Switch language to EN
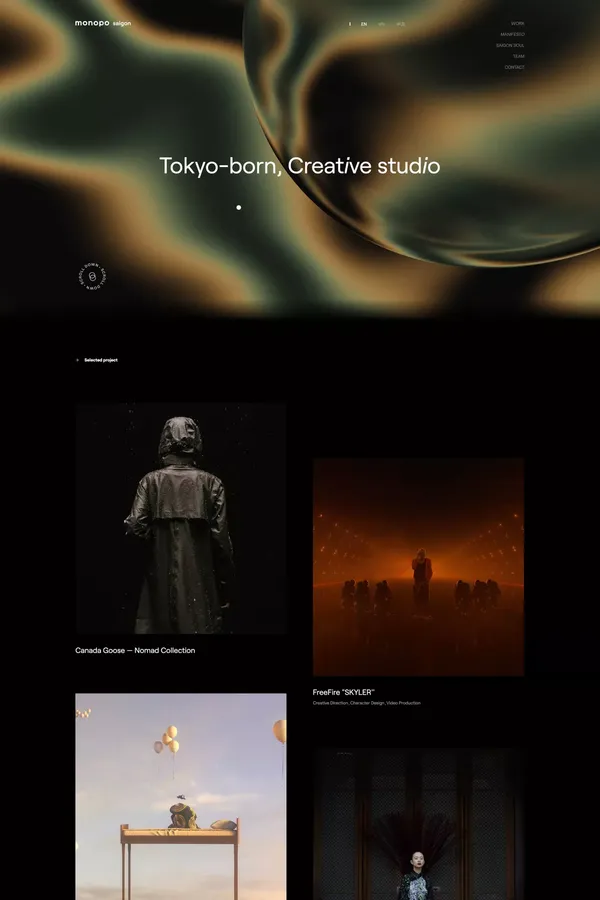The height and width of the screenshot is (900, 600). pos(364,24)
